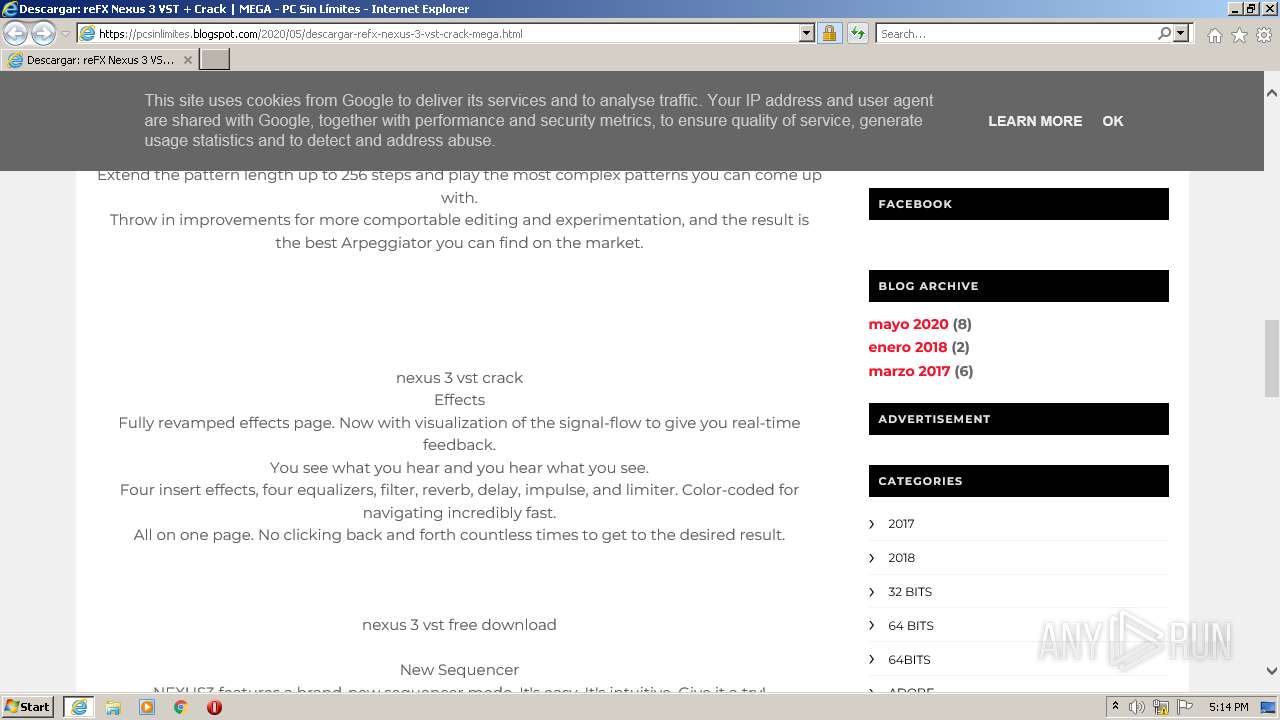The image size is (1280, 720).
Task: Click the 5:14 PM system clock
Action: pos(1228,707)
